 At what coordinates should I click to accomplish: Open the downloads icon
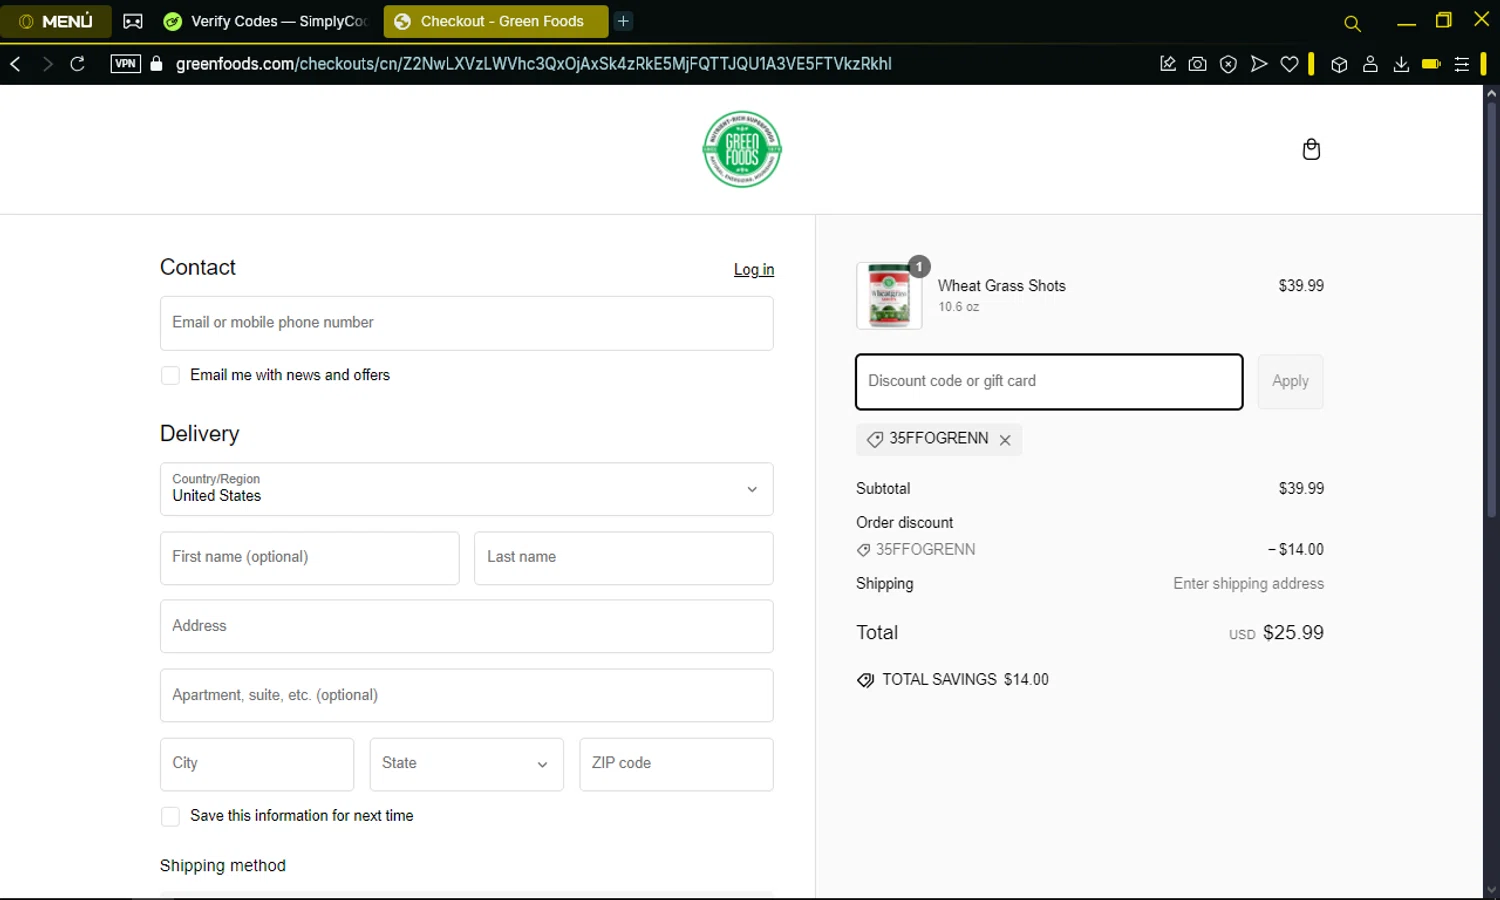(1401, 64)
